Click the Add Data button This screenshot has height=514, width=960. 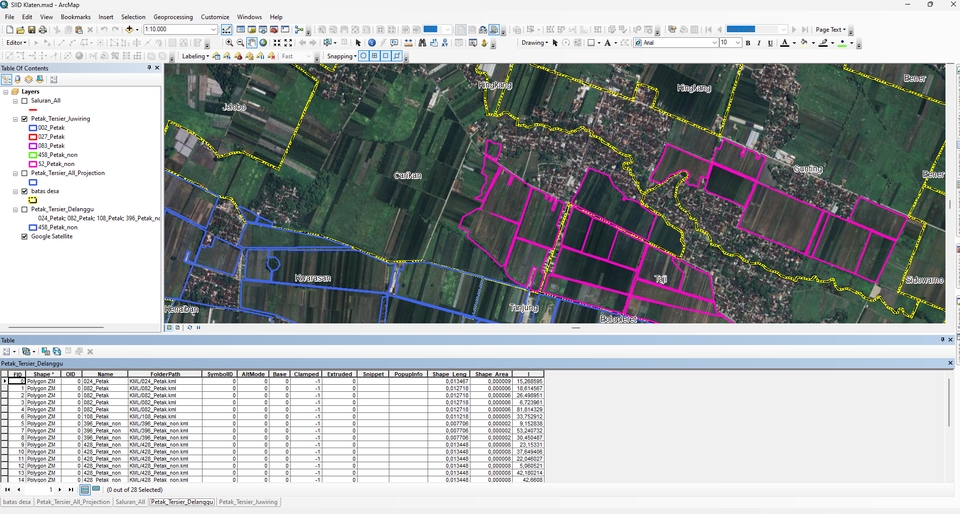pos(130,30)
